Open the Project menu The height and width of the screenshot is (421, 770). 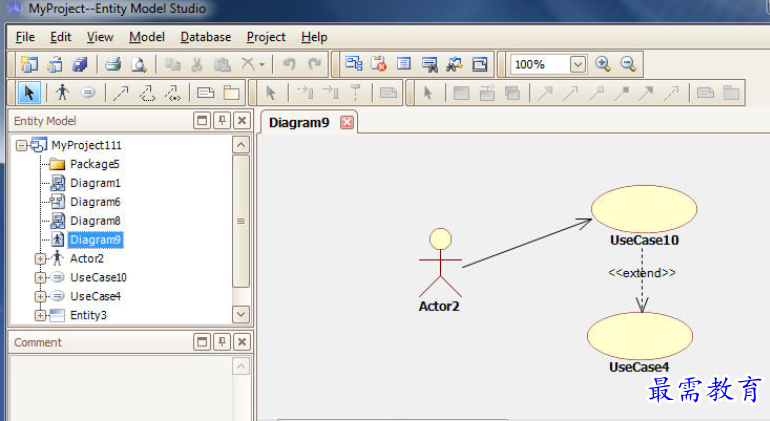click(x=266, y=37)
